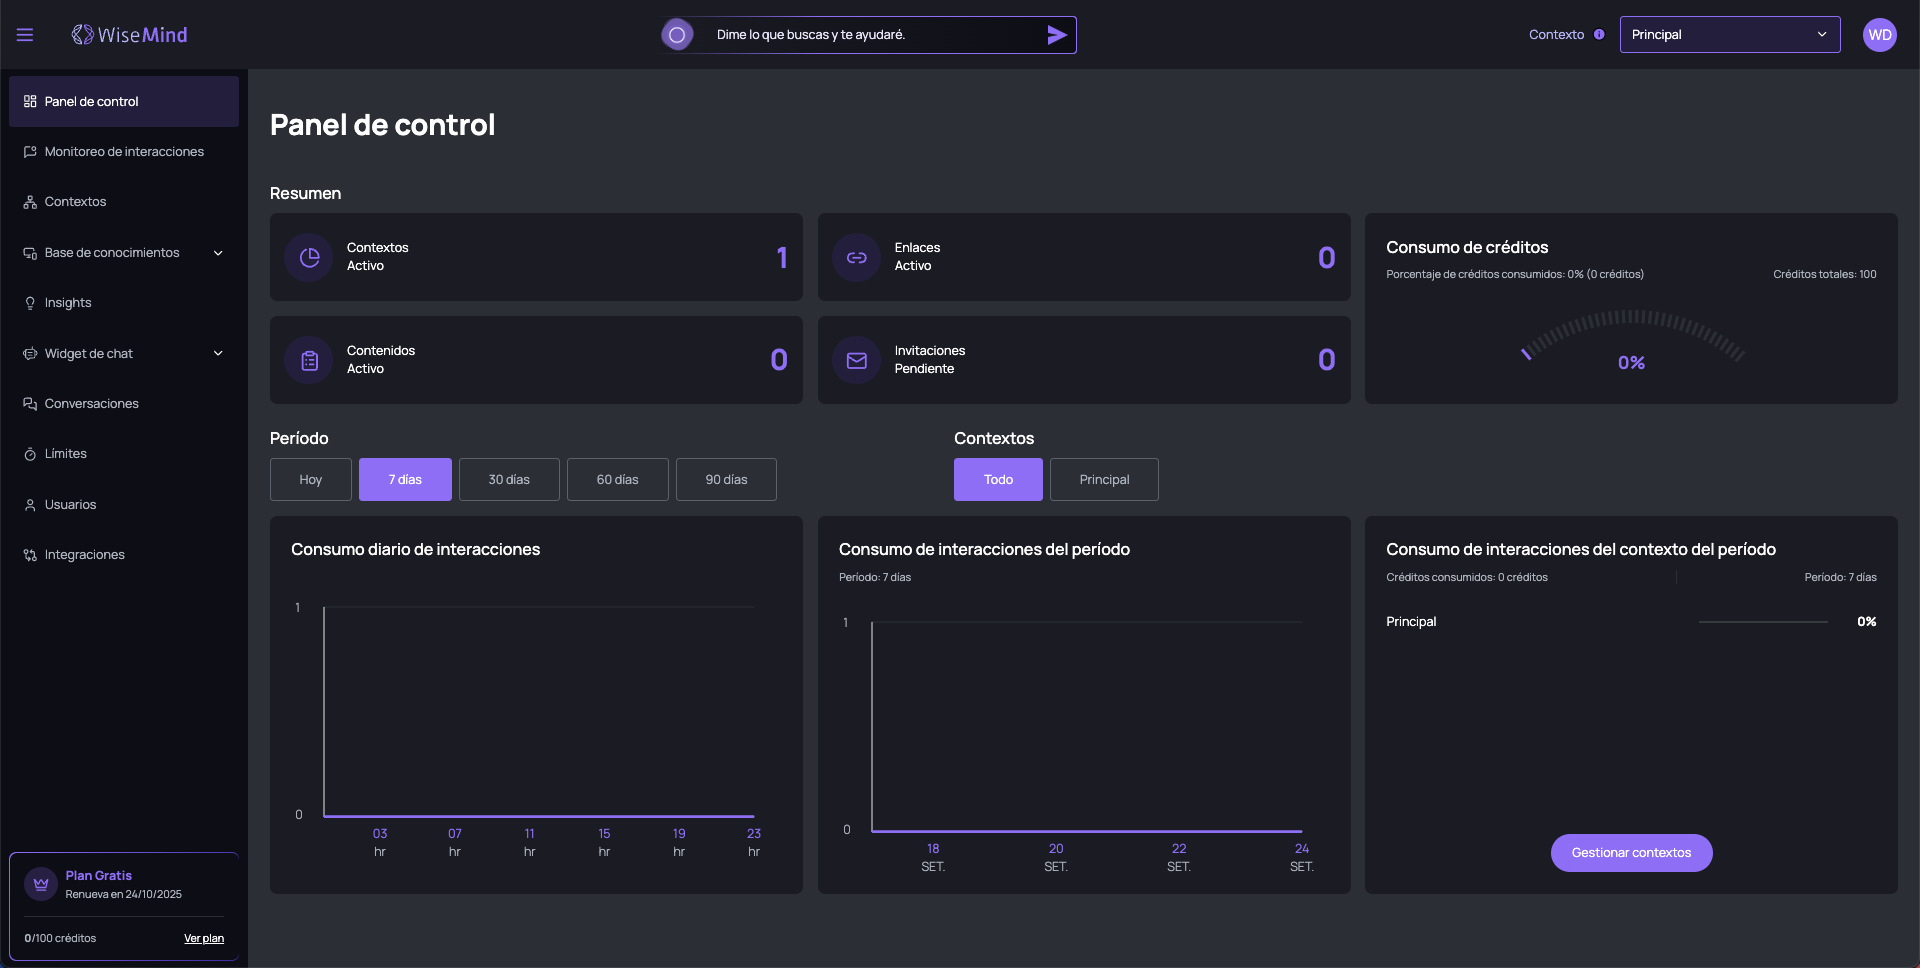Filter contexts by Principal

[x=1104, y=480]
